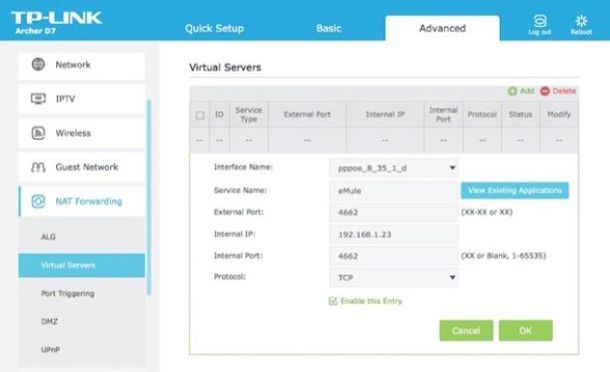
Task: Open the Guest Network menu section
Action: coord(82,167)
